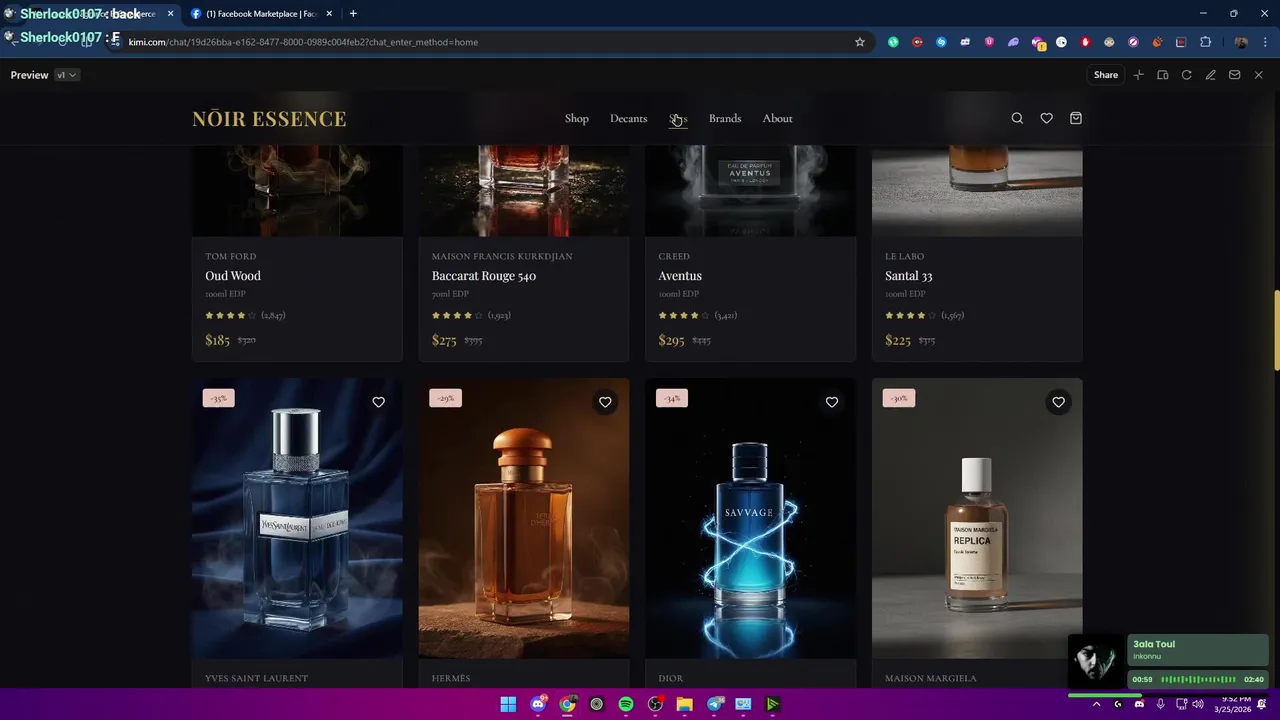The image size is (1280, 720).
Task: Toggle device view icon in preview toolbar
Action: click(1162, 75)
